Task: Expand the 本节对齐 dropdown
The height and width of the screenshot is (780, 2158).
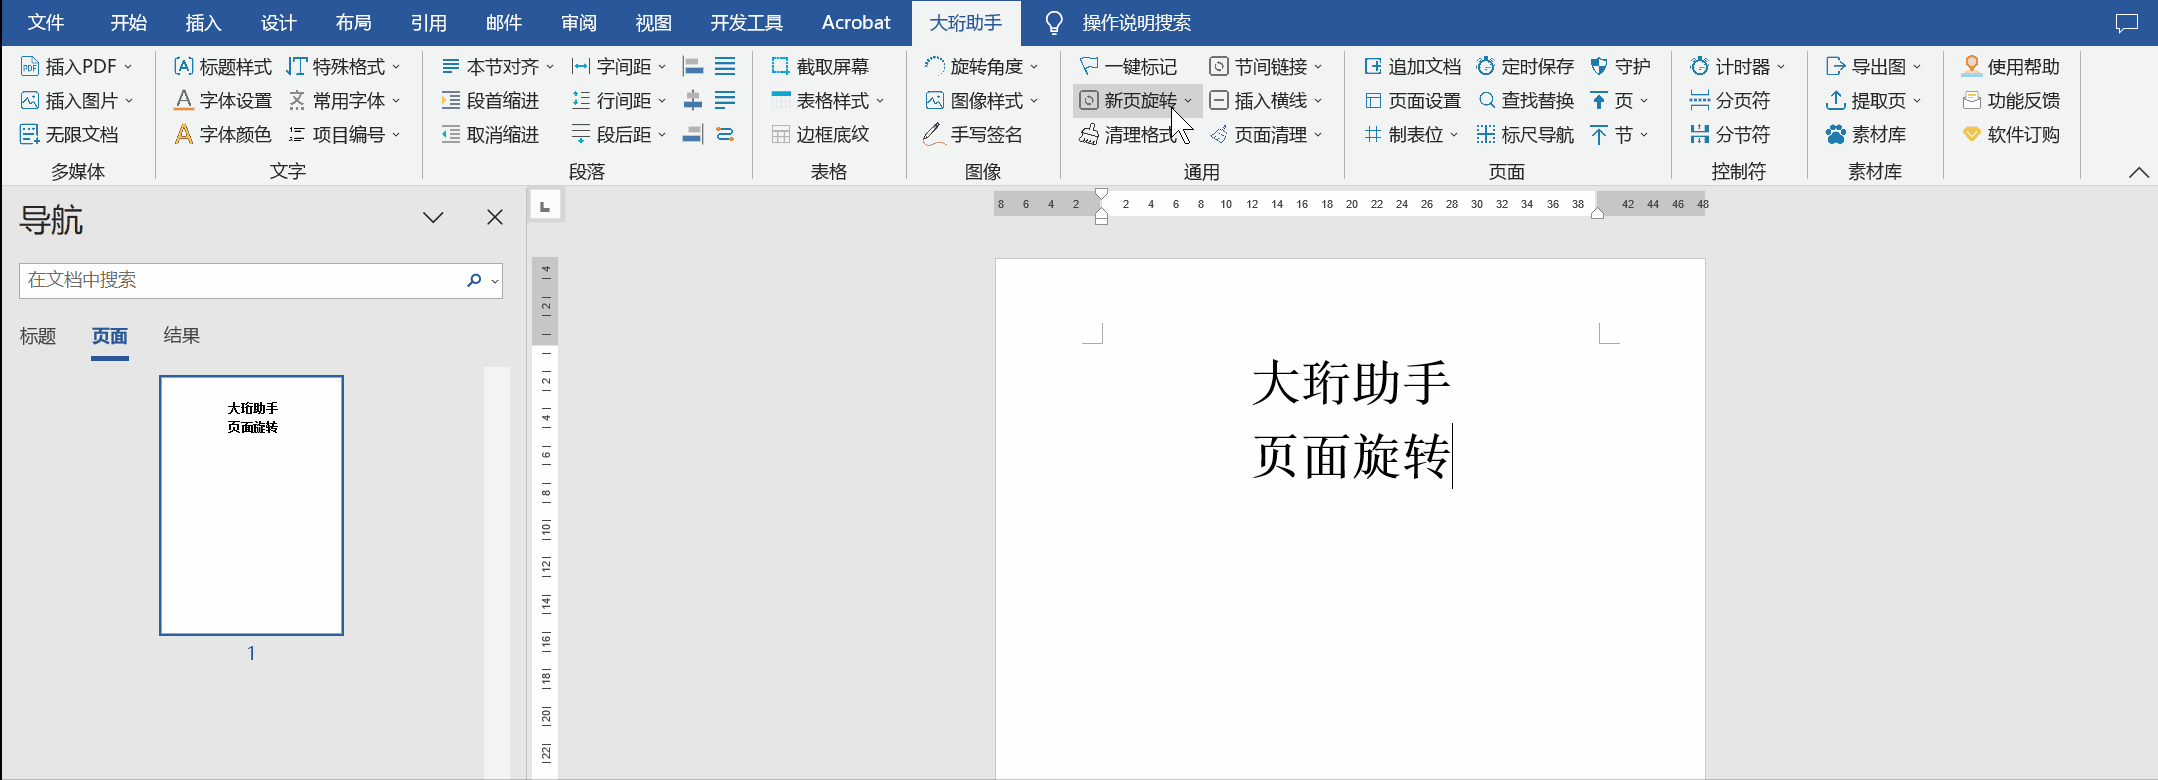Action: (x=550, y=67)
